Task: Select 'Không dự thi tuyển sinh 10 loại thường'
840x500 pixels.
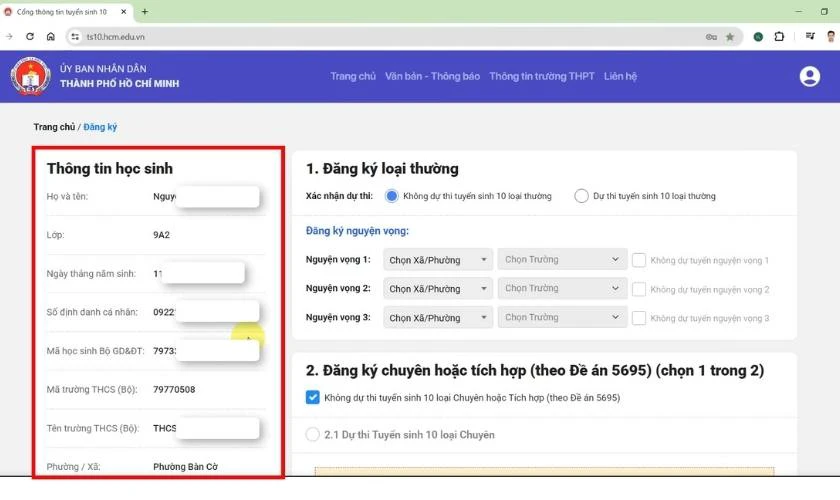Action: tap(392, 196)
